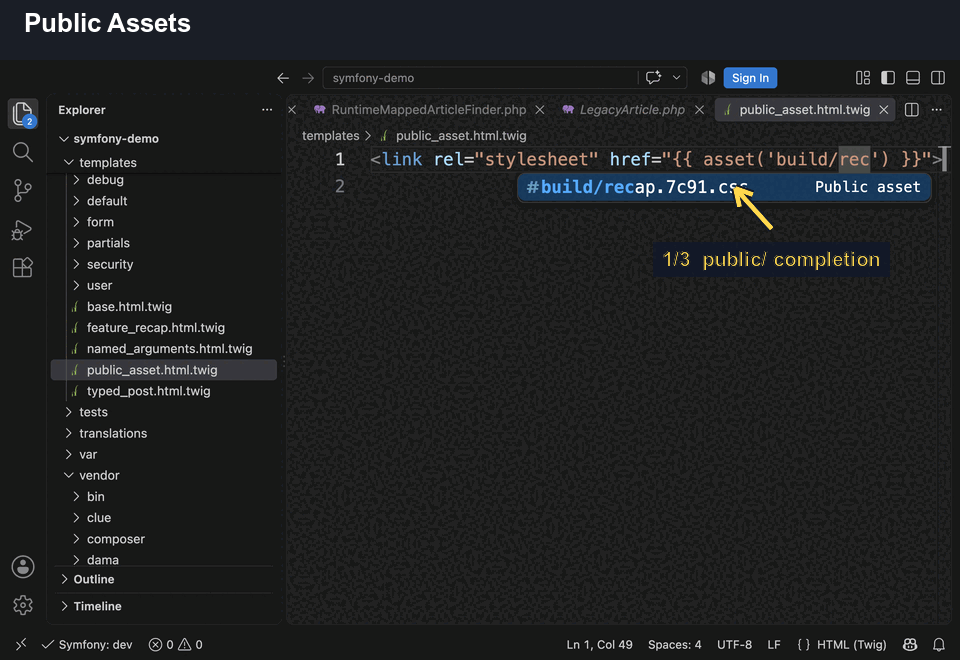This screenshot has height=660, width=960.
Task: Open the chat dropdown chevron
Action: tap(677, 78)
